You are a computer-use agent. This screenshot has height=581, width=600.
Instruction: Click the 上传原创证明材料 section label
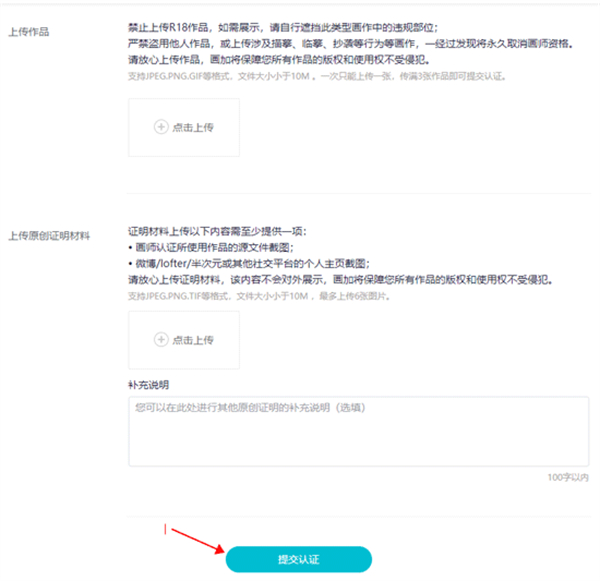coord(49,236)
